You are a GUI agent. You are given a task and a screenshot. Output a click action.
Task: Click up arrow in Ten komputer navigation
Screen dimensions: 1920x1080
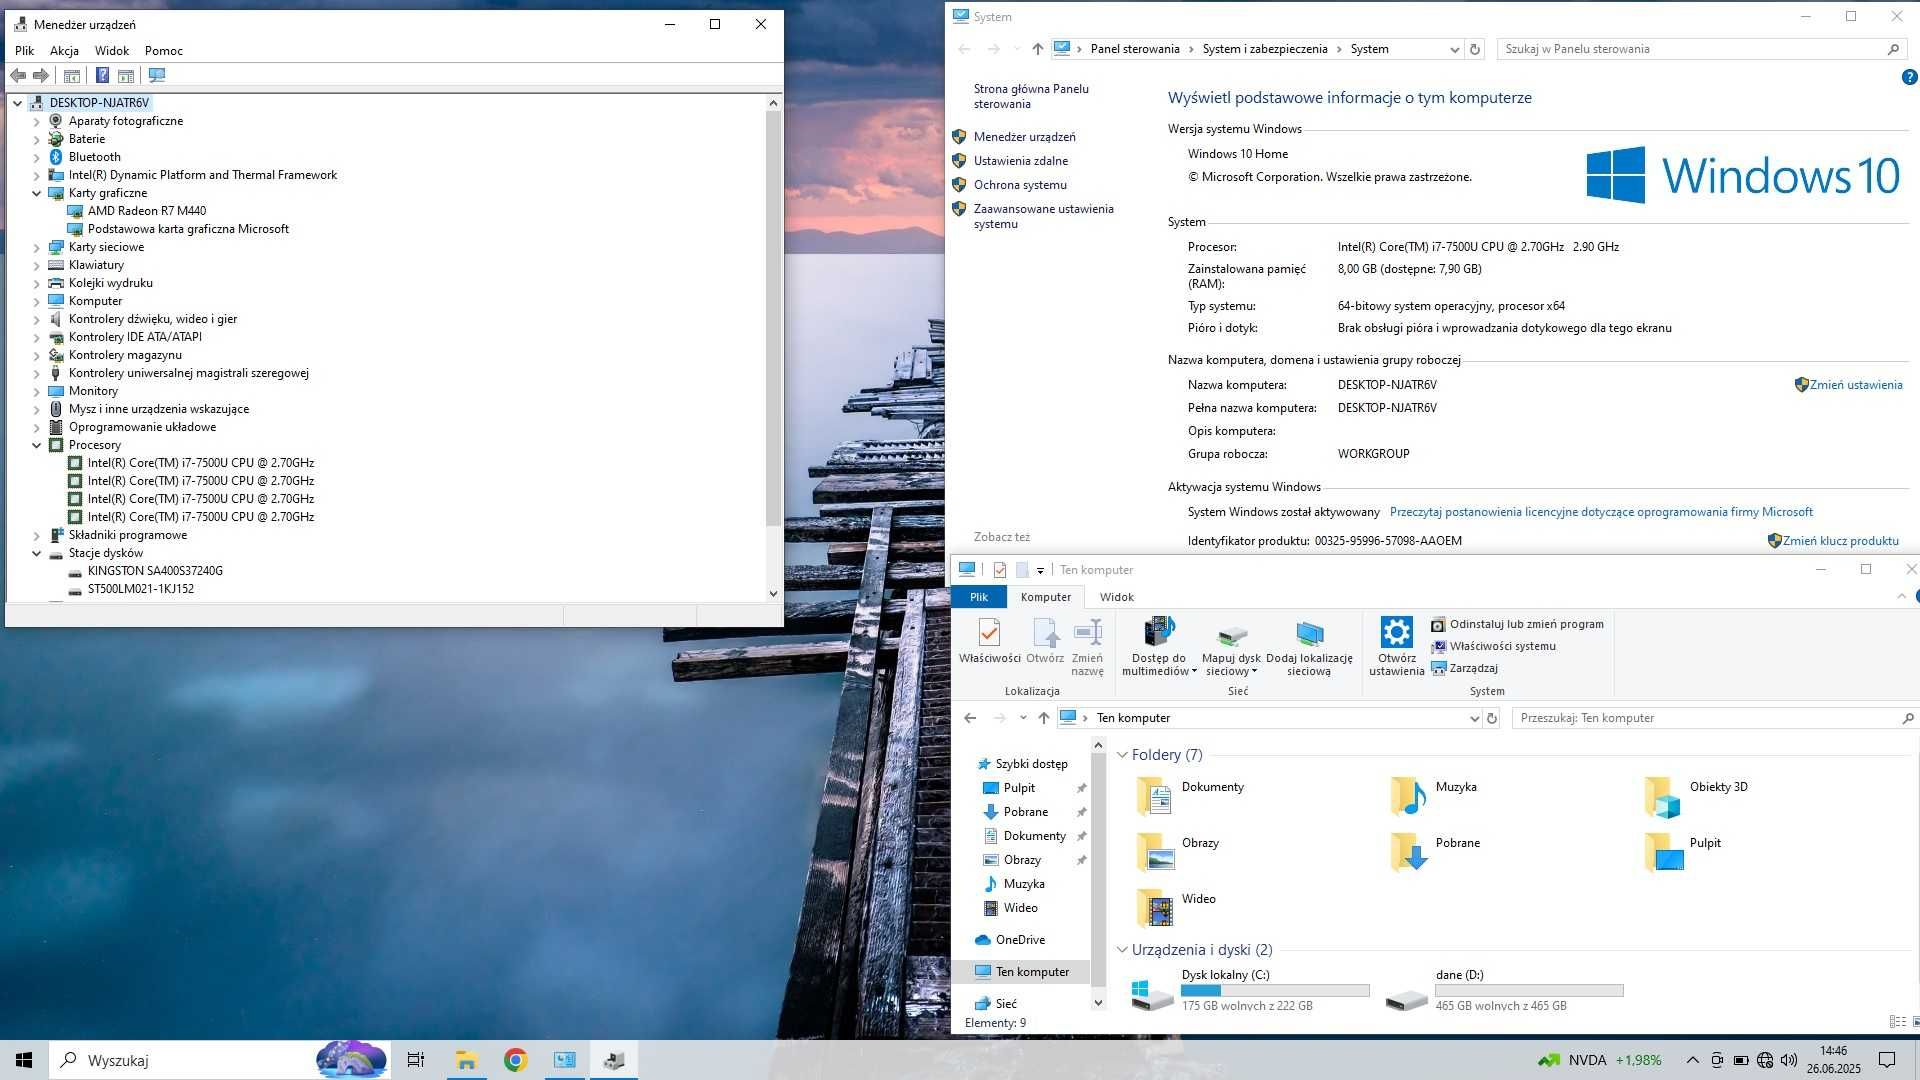point(1044,718)
